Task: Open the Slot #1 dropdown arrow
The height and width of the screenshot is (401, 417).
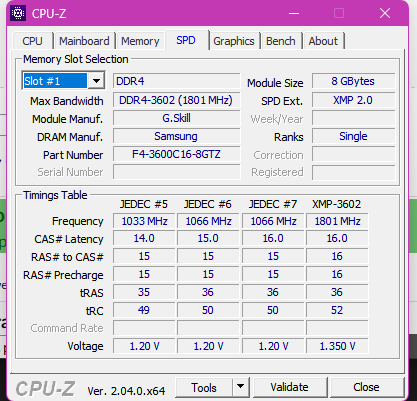Action: click(x=96, y=81)
